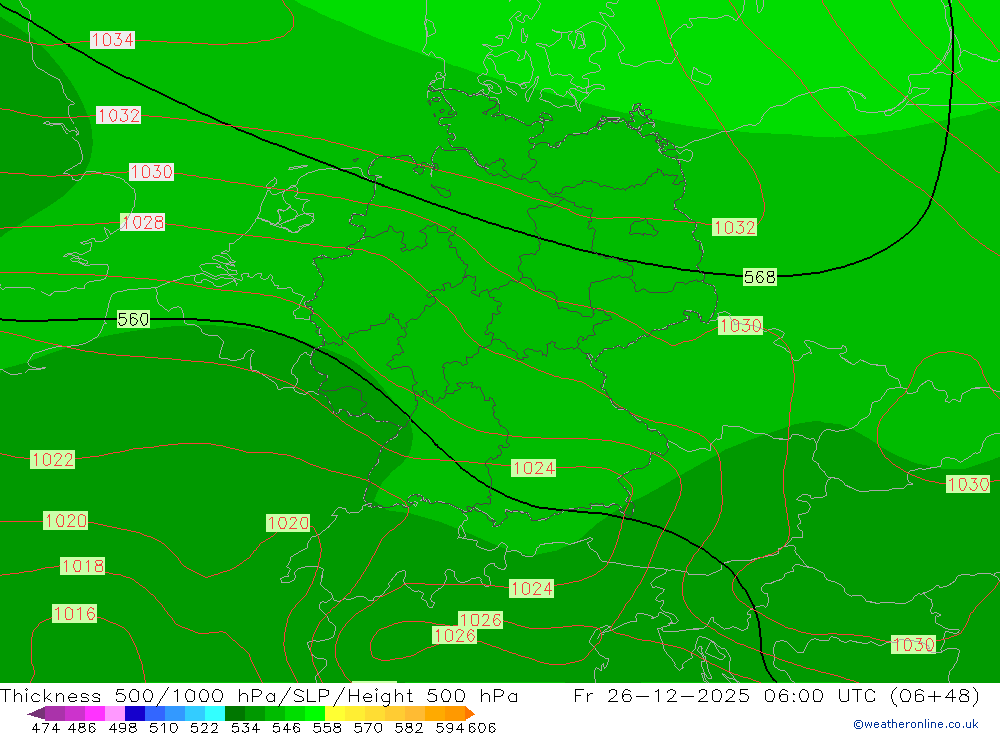This screenshot has width=1000, height=733.
Task: Click the 1022 isobar label
Action: (x=52, y=459)
